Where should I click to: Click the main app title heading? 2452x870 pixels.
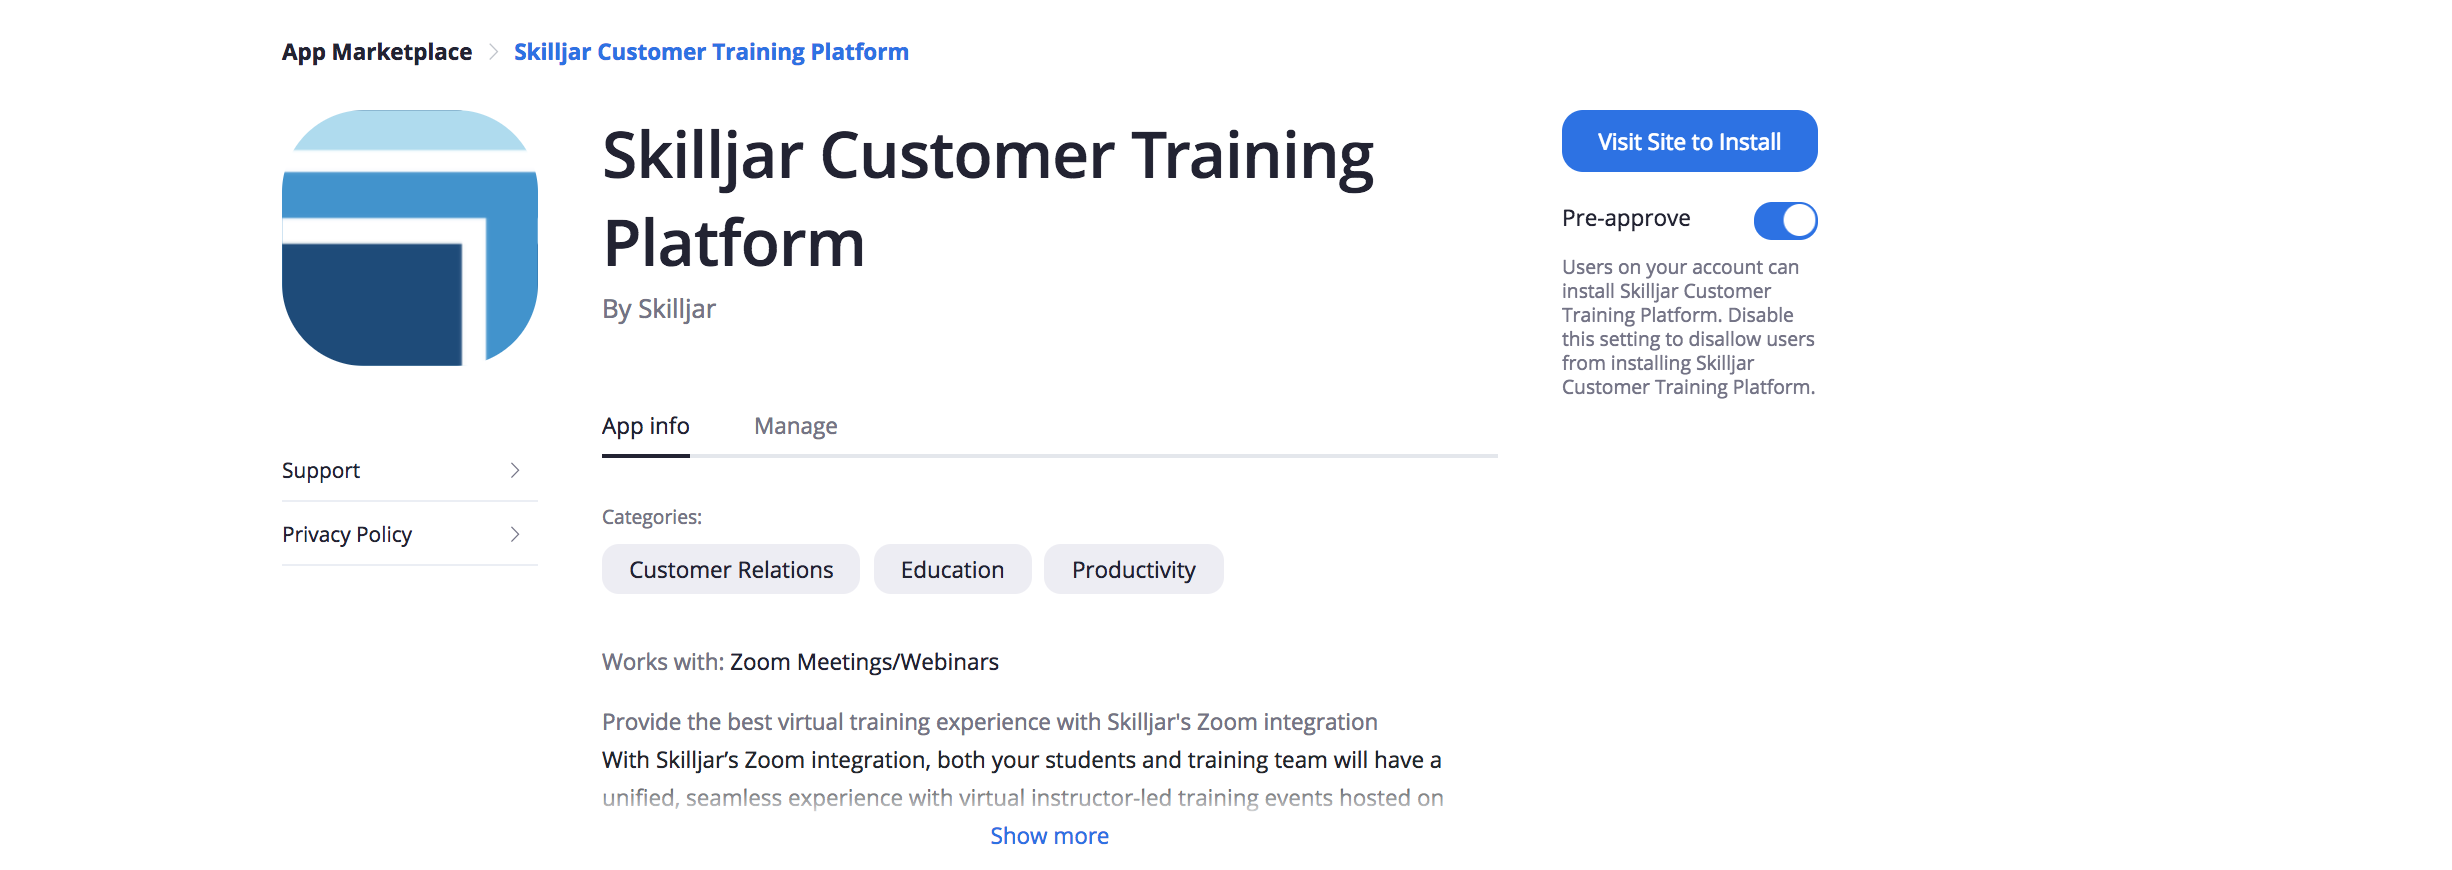[x=988, y=198]
